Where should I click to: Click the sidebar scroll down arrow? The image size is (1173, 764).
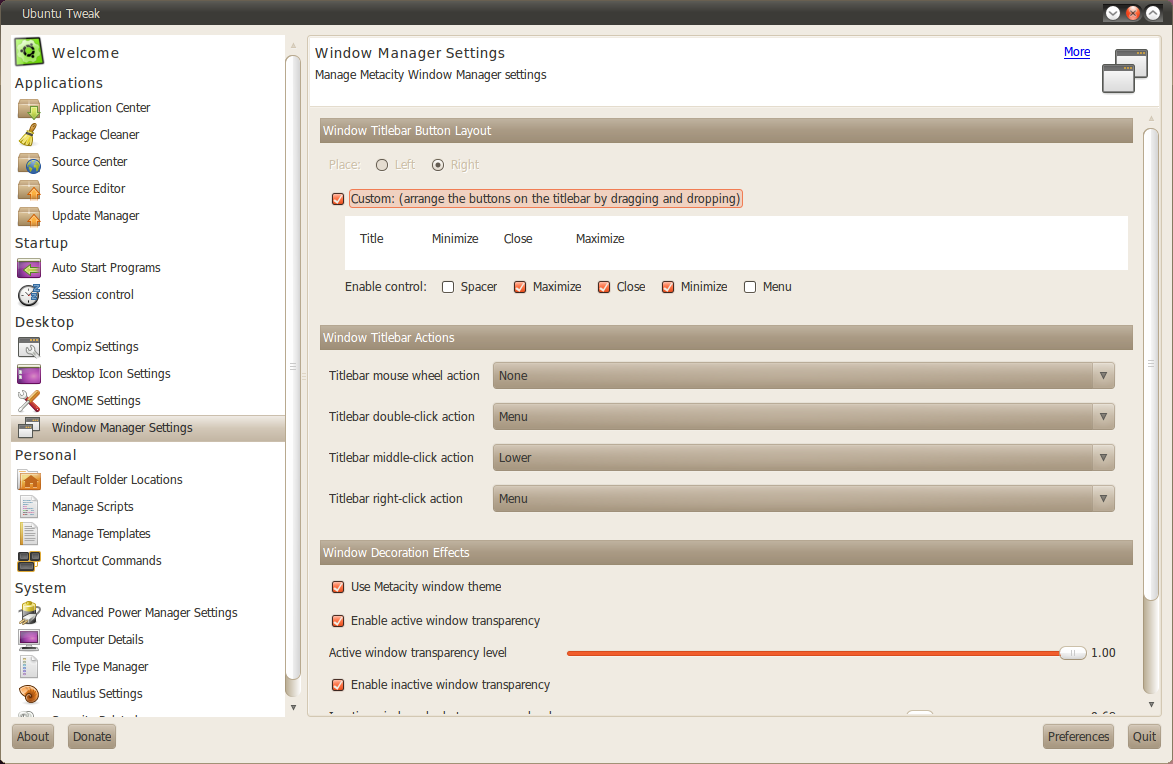[x=293, y=707]
